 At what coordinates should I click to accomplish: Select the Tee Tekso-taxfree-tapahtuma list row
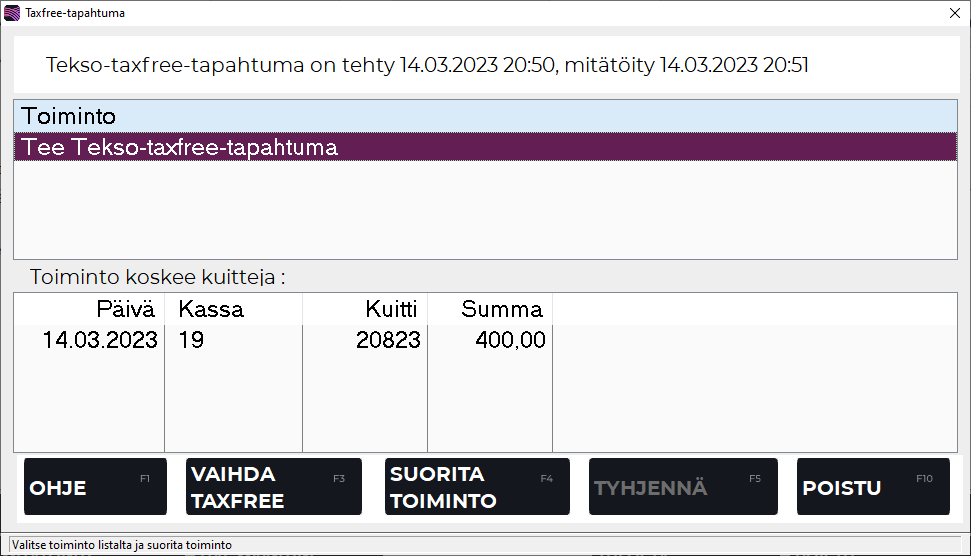[485, 147]
